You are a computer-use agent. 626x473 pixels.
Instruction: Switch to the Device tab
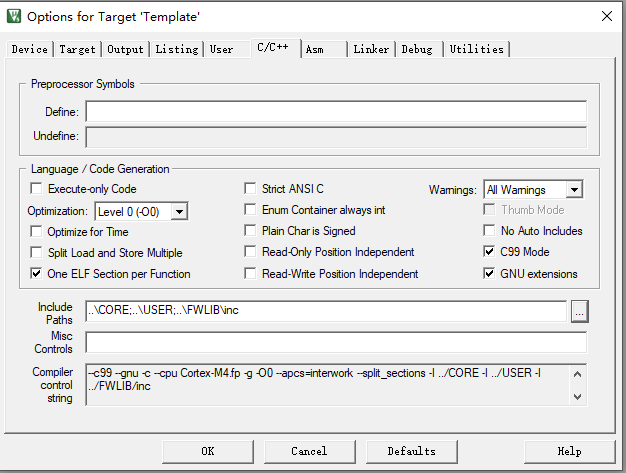tap(30, 49)
